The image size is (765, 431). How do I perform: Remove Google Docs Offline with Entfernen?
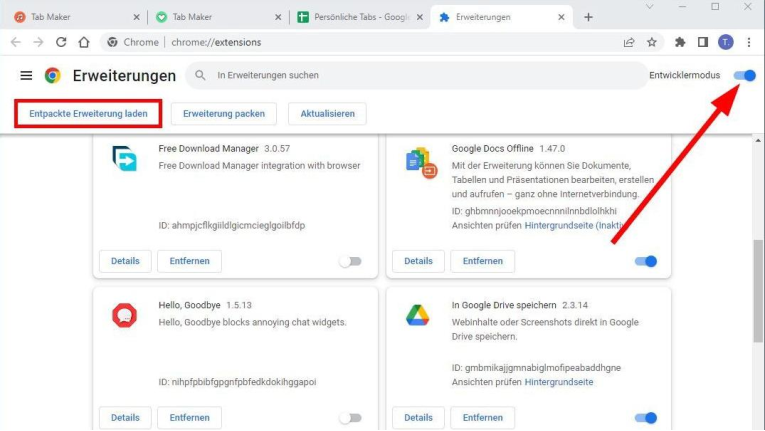[x=483, y=261]
